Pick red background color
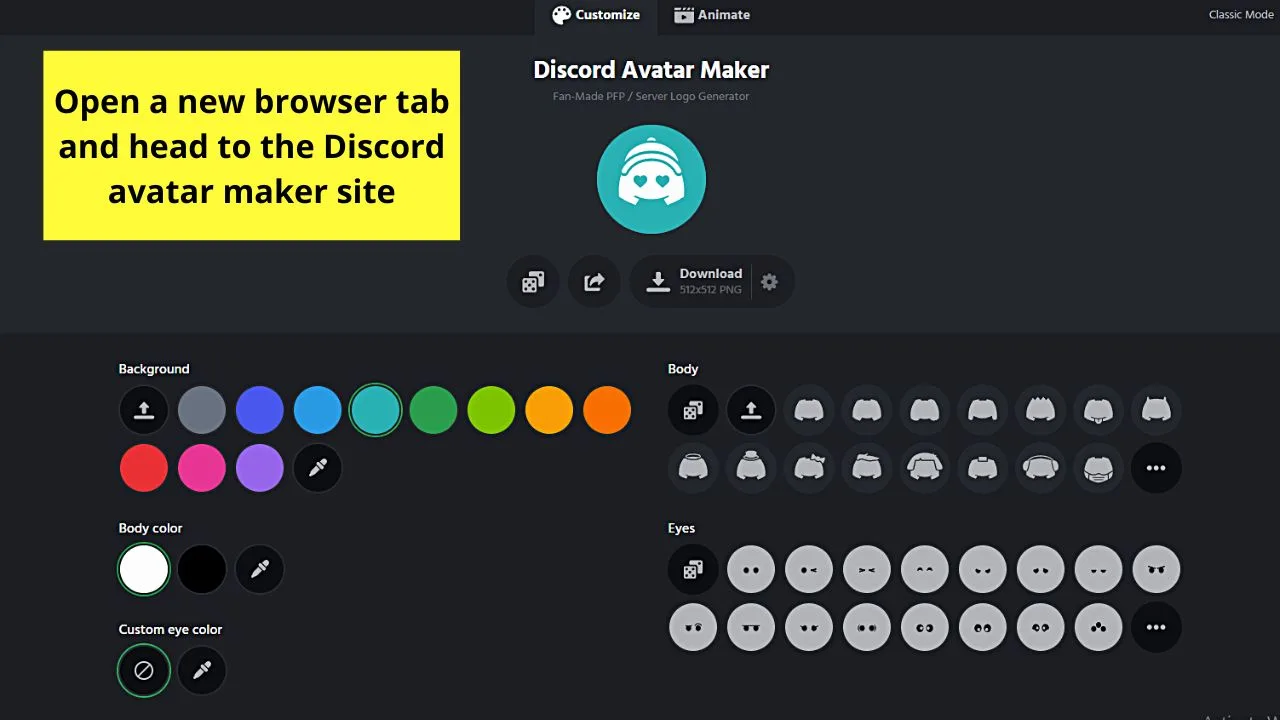Image resolution: width=1280 pixels, height=720 pixels. pyautogui.click(x=144, y=468)
